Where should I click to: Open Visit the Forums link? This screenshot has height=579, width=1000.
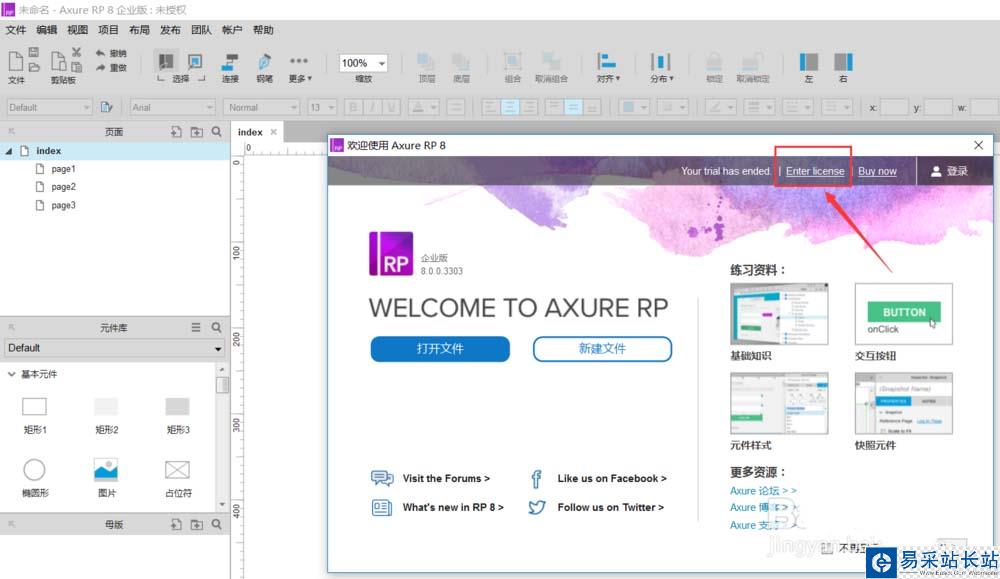tap(446, 478)
